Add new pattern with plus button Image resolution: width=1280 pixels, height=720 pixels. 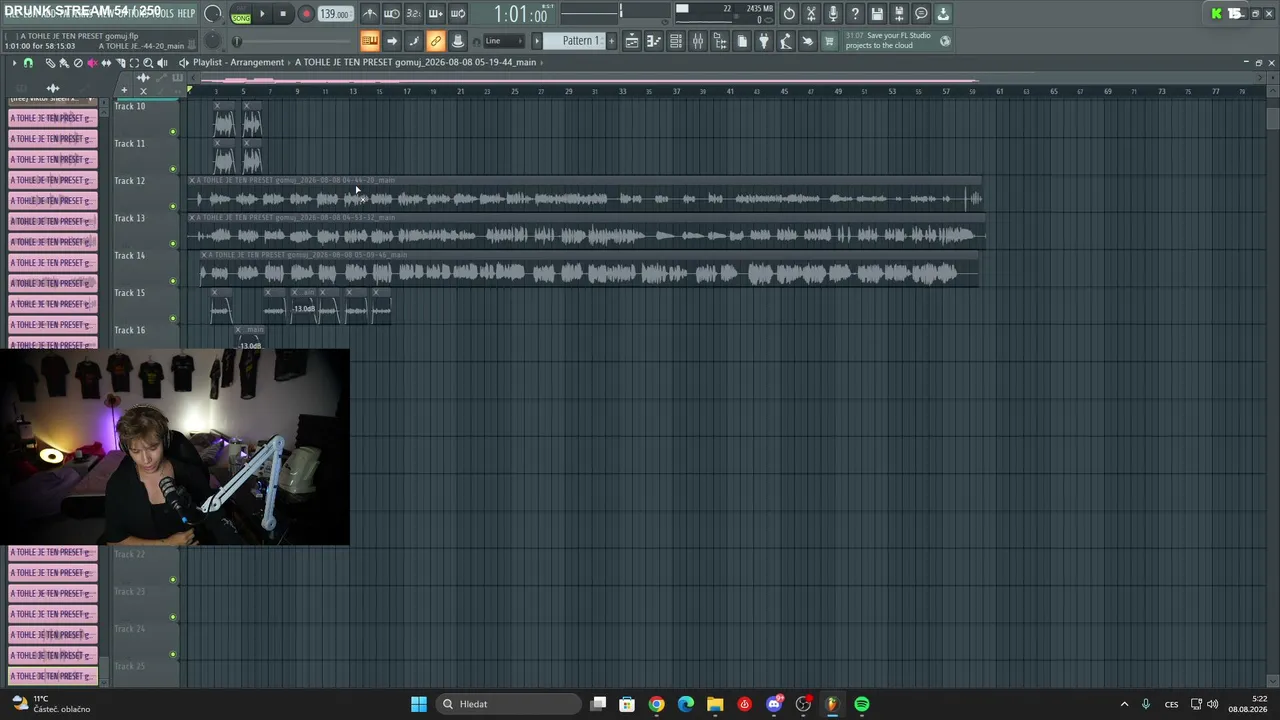[612, 41]
